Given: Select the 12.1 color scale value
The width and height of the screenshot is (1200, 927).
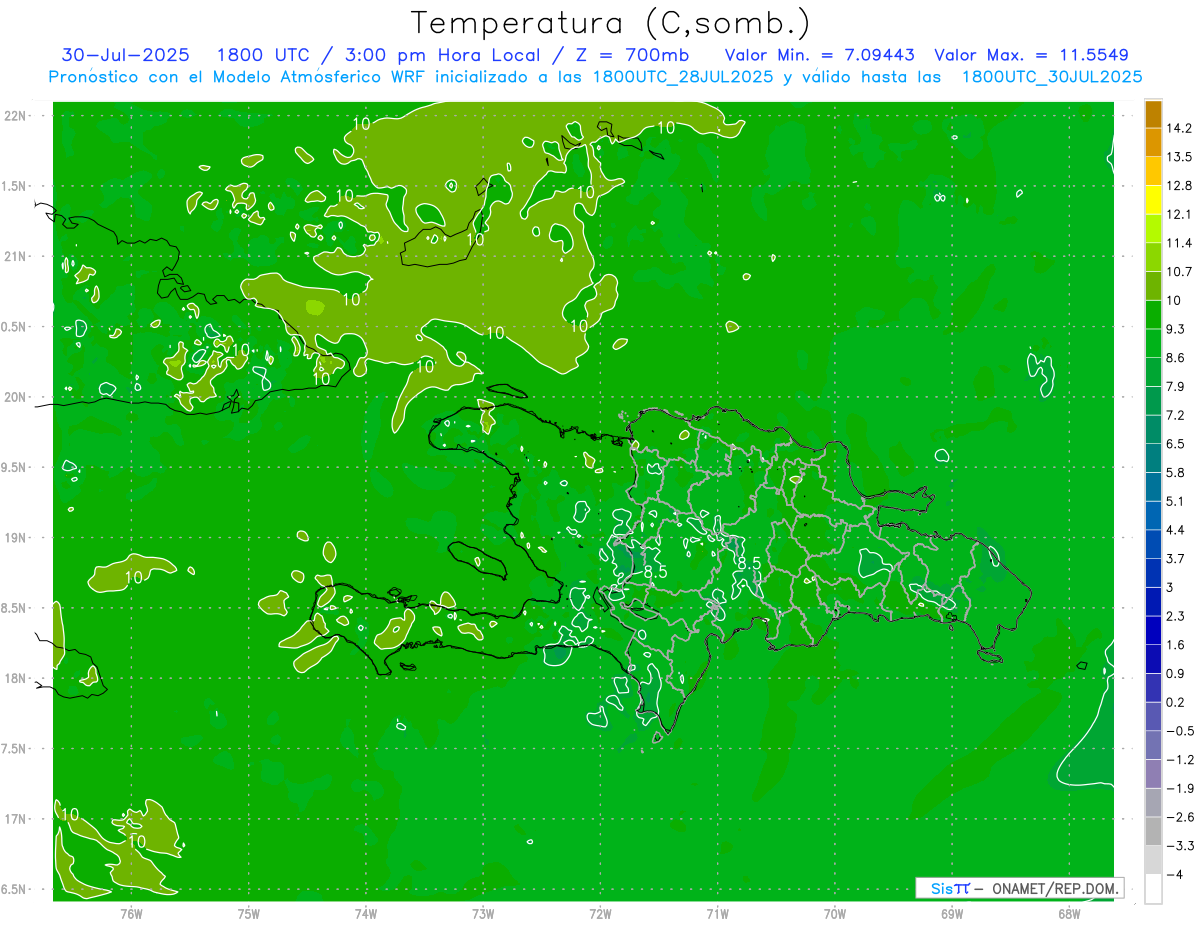Looking at the screenshot, I should pos(1179,214).
